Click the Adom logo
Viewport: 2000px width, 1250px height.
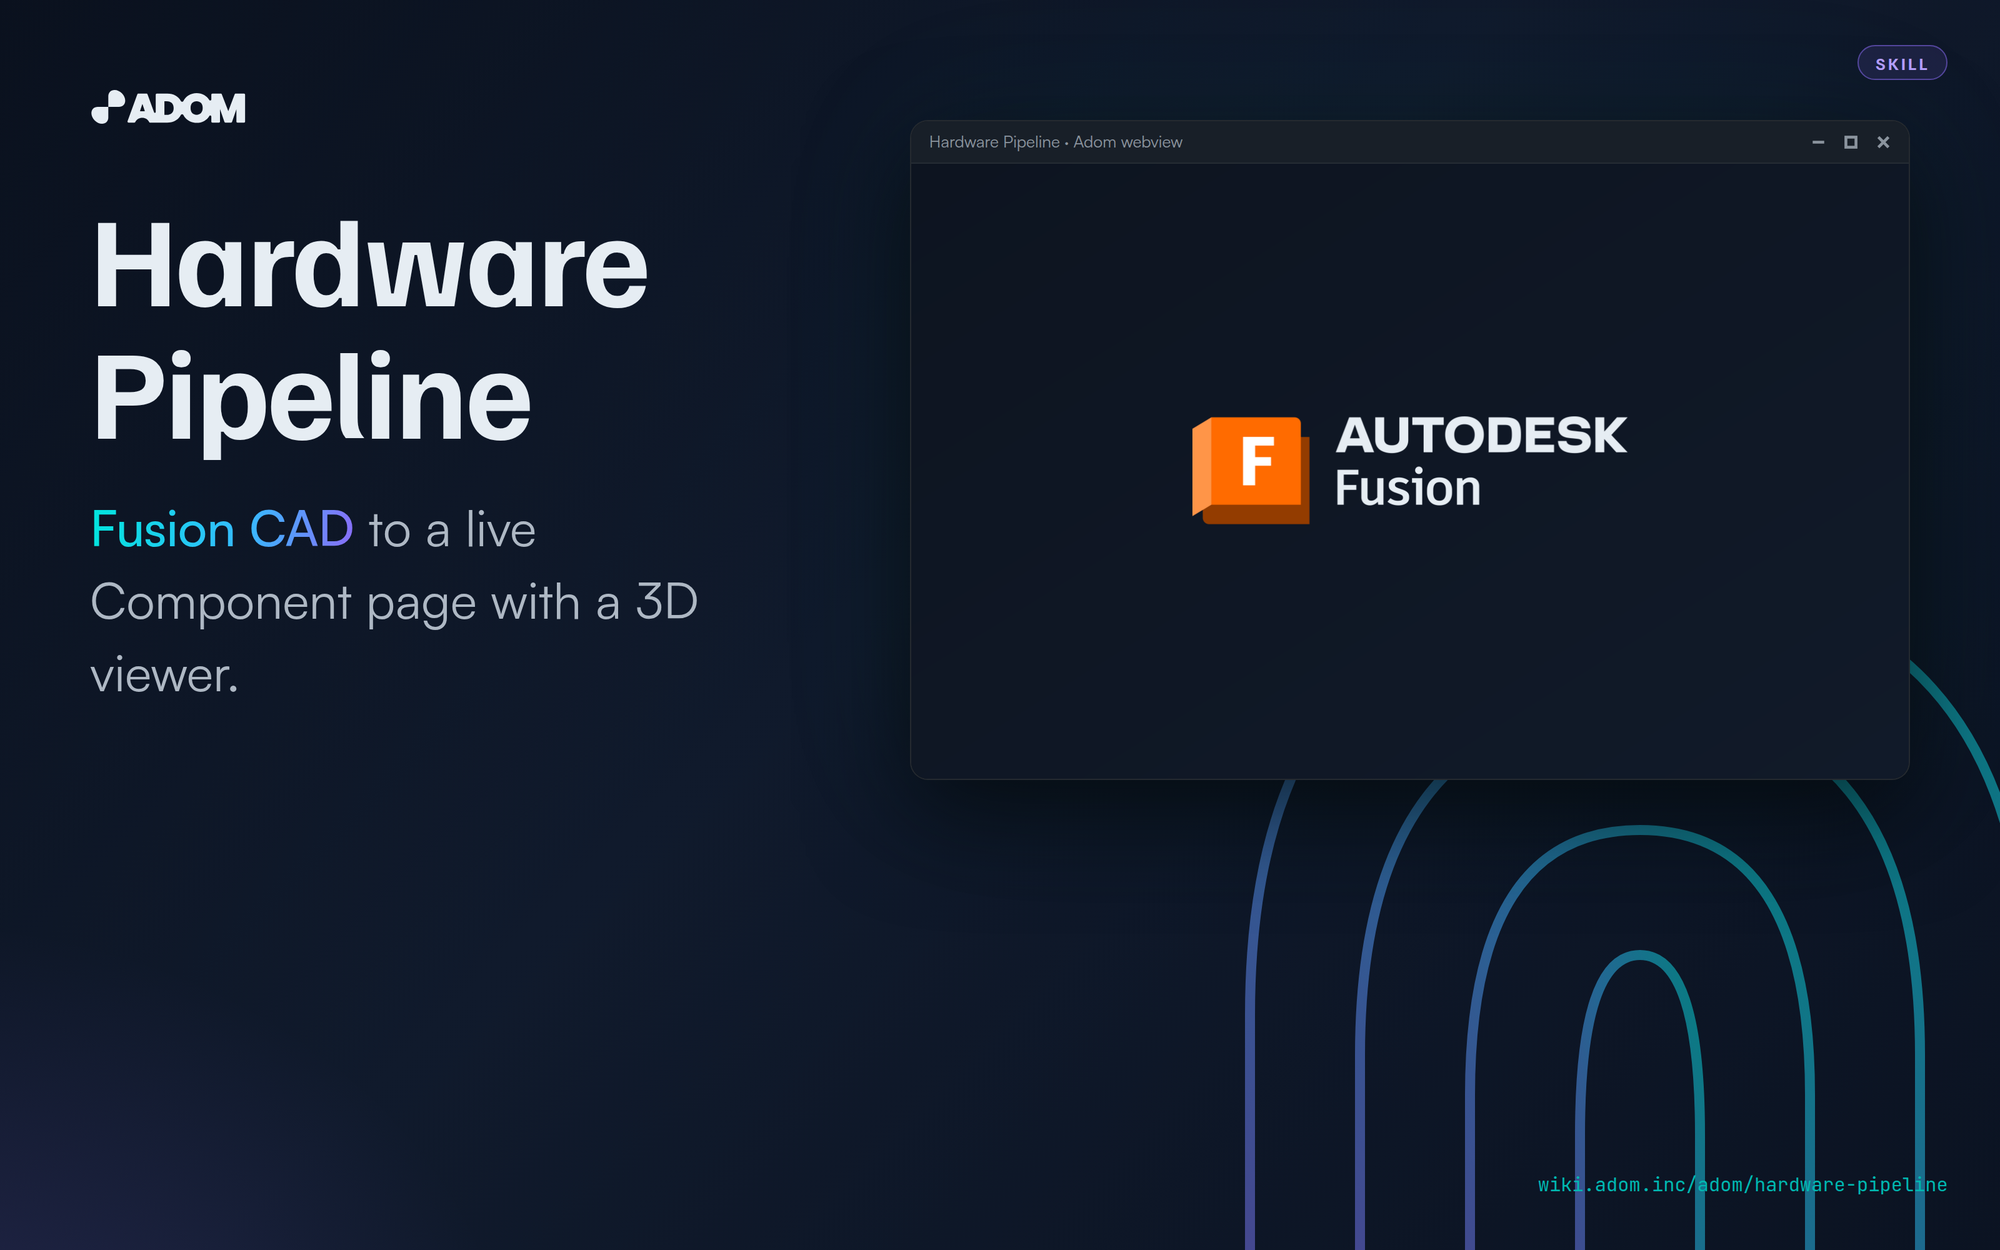point(168,107)
